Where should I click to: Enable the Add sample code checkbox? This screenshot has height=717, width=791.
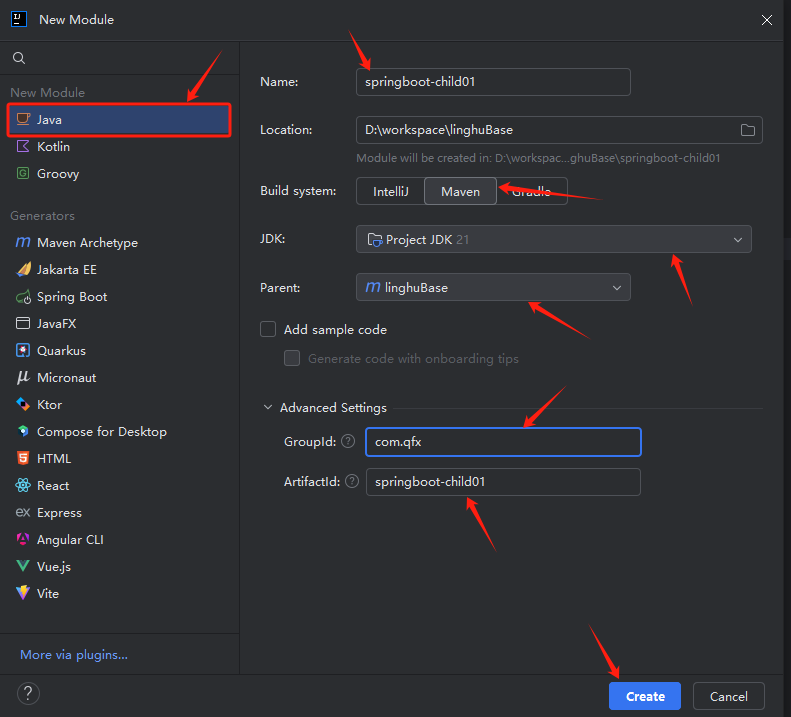268,329
